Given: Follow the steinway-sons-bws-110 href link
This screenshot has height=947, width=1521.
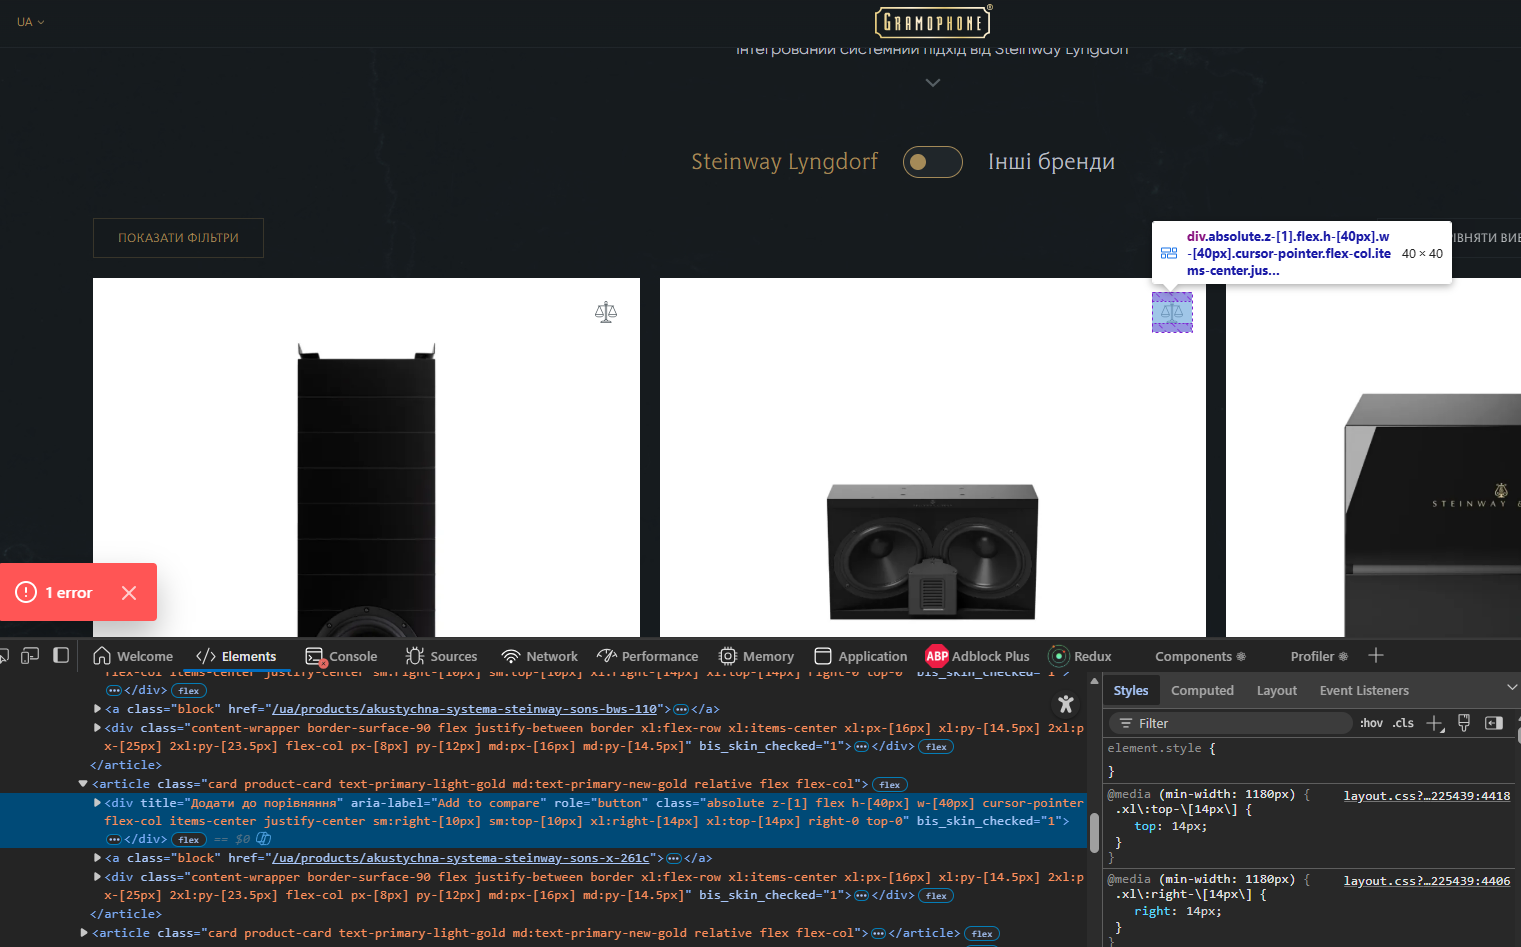Looking at the screenshot, I should (465, 709).
